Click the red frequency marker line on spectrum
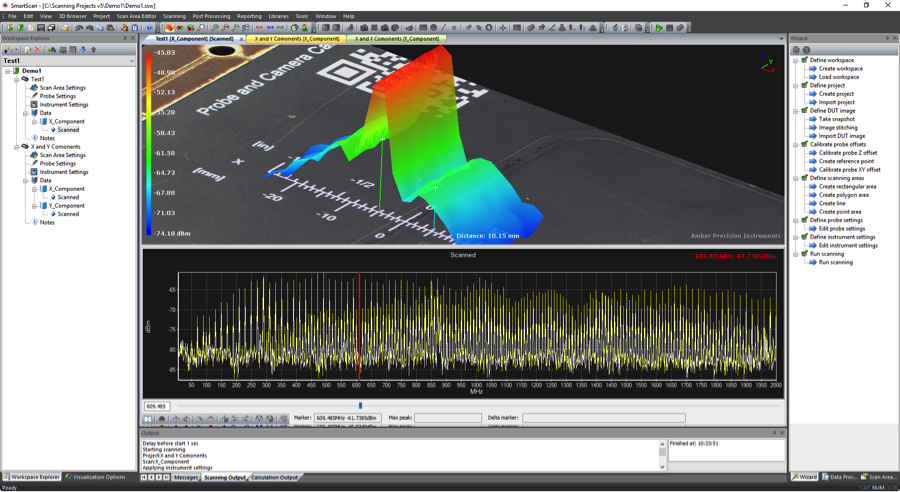The width and height of the screenshot is (900, 492). pyautogui.click(x=359, y=326)
